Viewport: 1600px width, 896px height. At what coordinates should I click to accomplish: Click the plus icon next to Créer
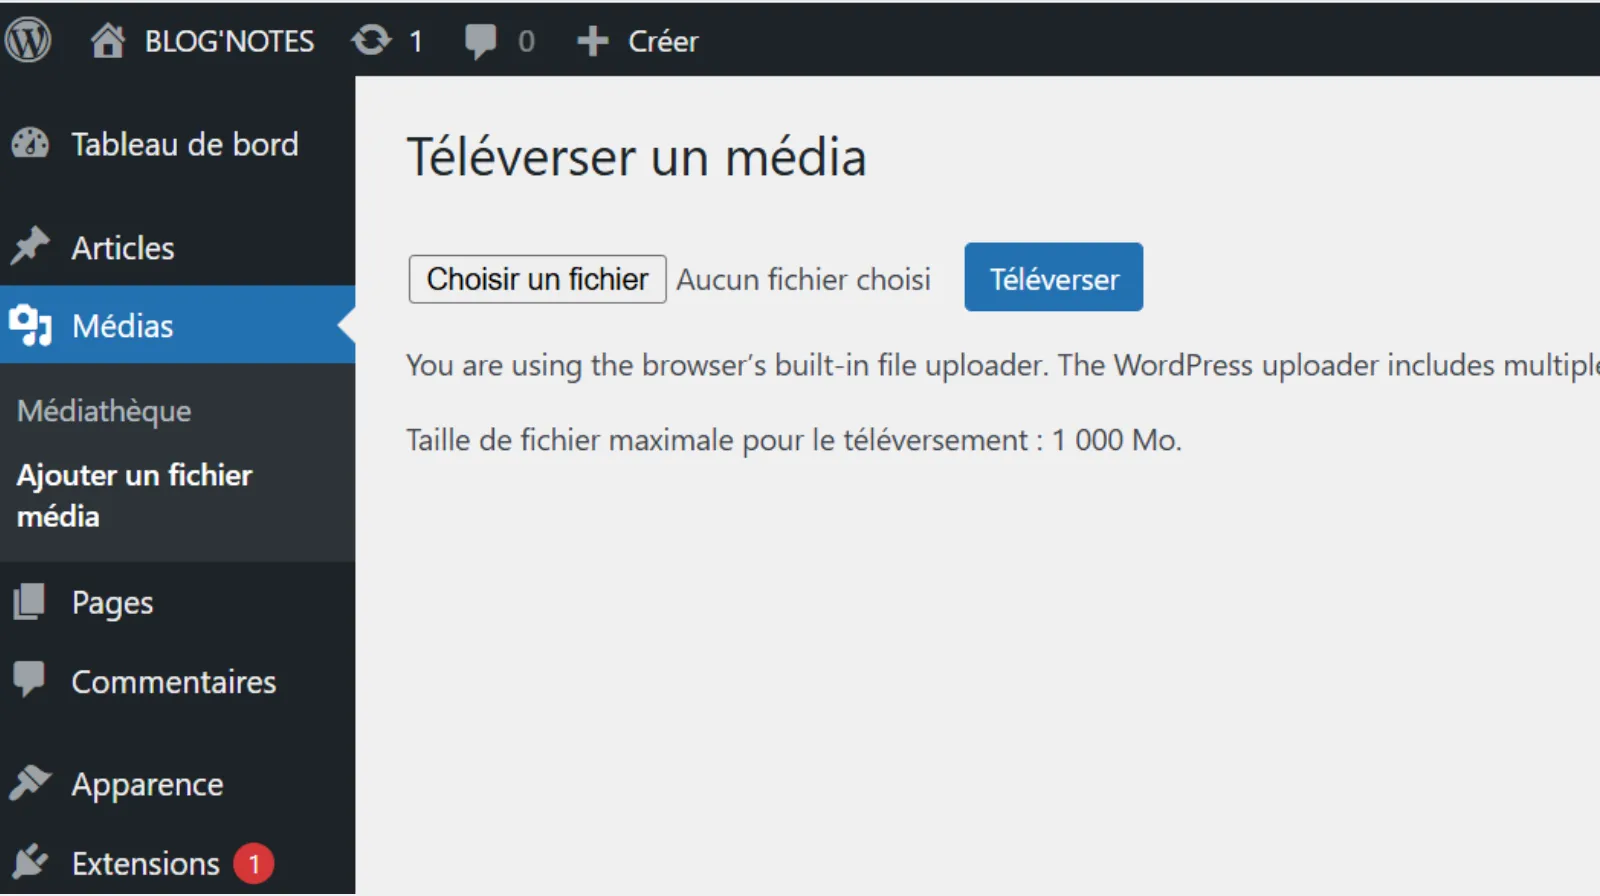(592, 41)
